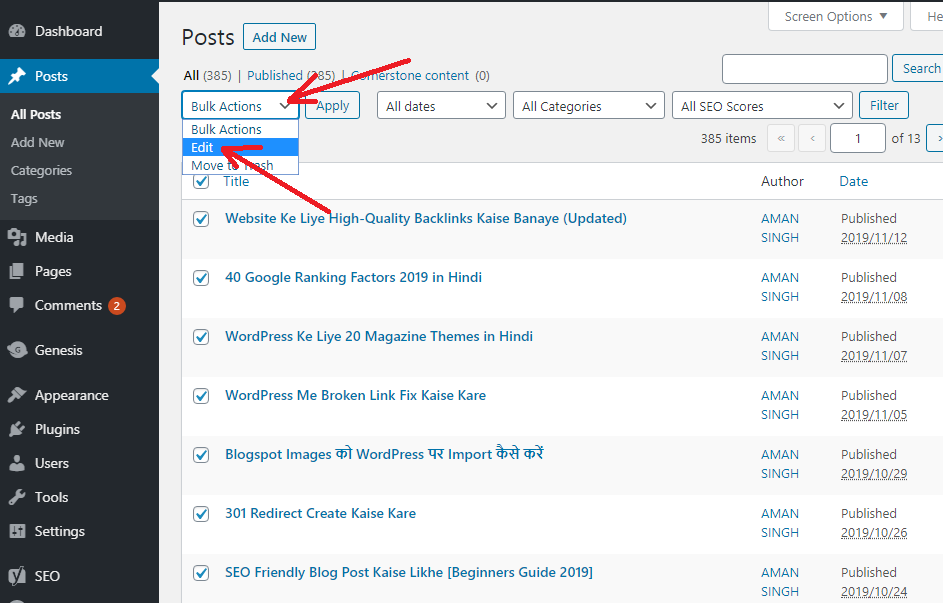Expand the Screen Options panel
This screenshot has width=943, height=603.
(x=836, y=16)
